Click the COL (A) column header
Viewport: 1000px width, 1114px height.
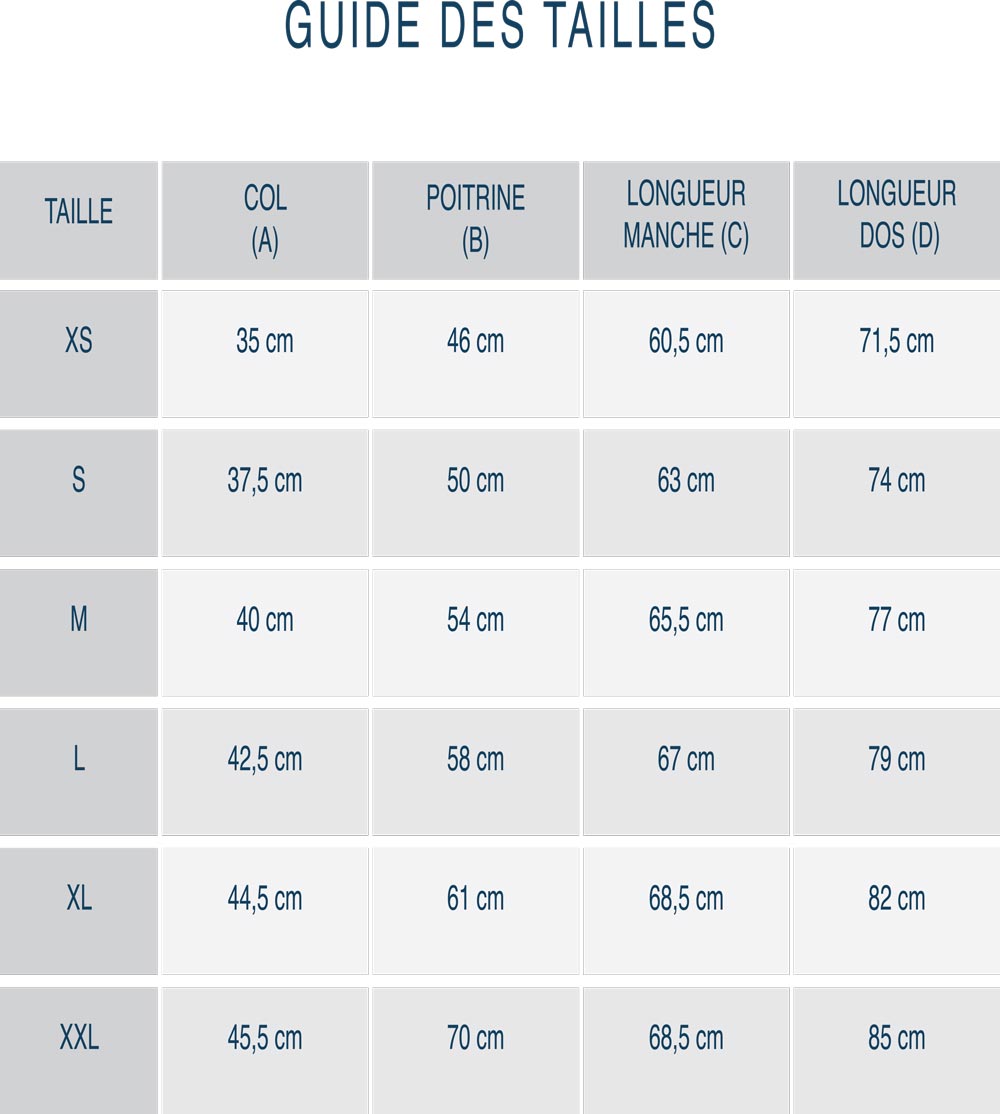click(265, 220)
